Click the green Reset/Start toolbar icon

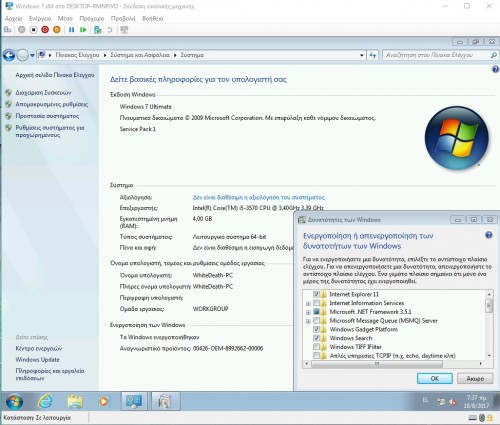click(83, 30)
